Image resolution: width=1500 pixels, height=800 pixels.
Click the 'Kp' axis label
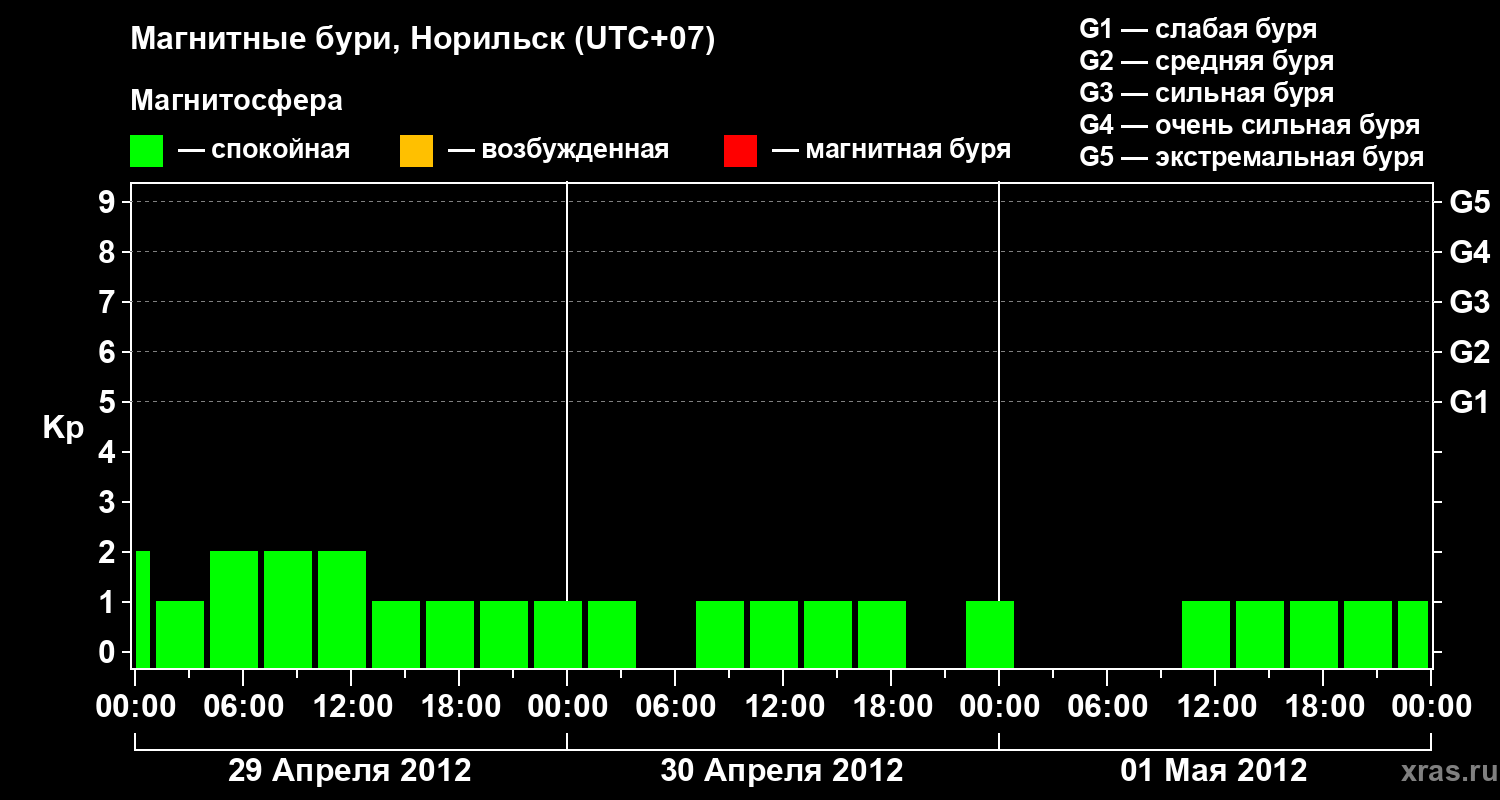point(63,429)
